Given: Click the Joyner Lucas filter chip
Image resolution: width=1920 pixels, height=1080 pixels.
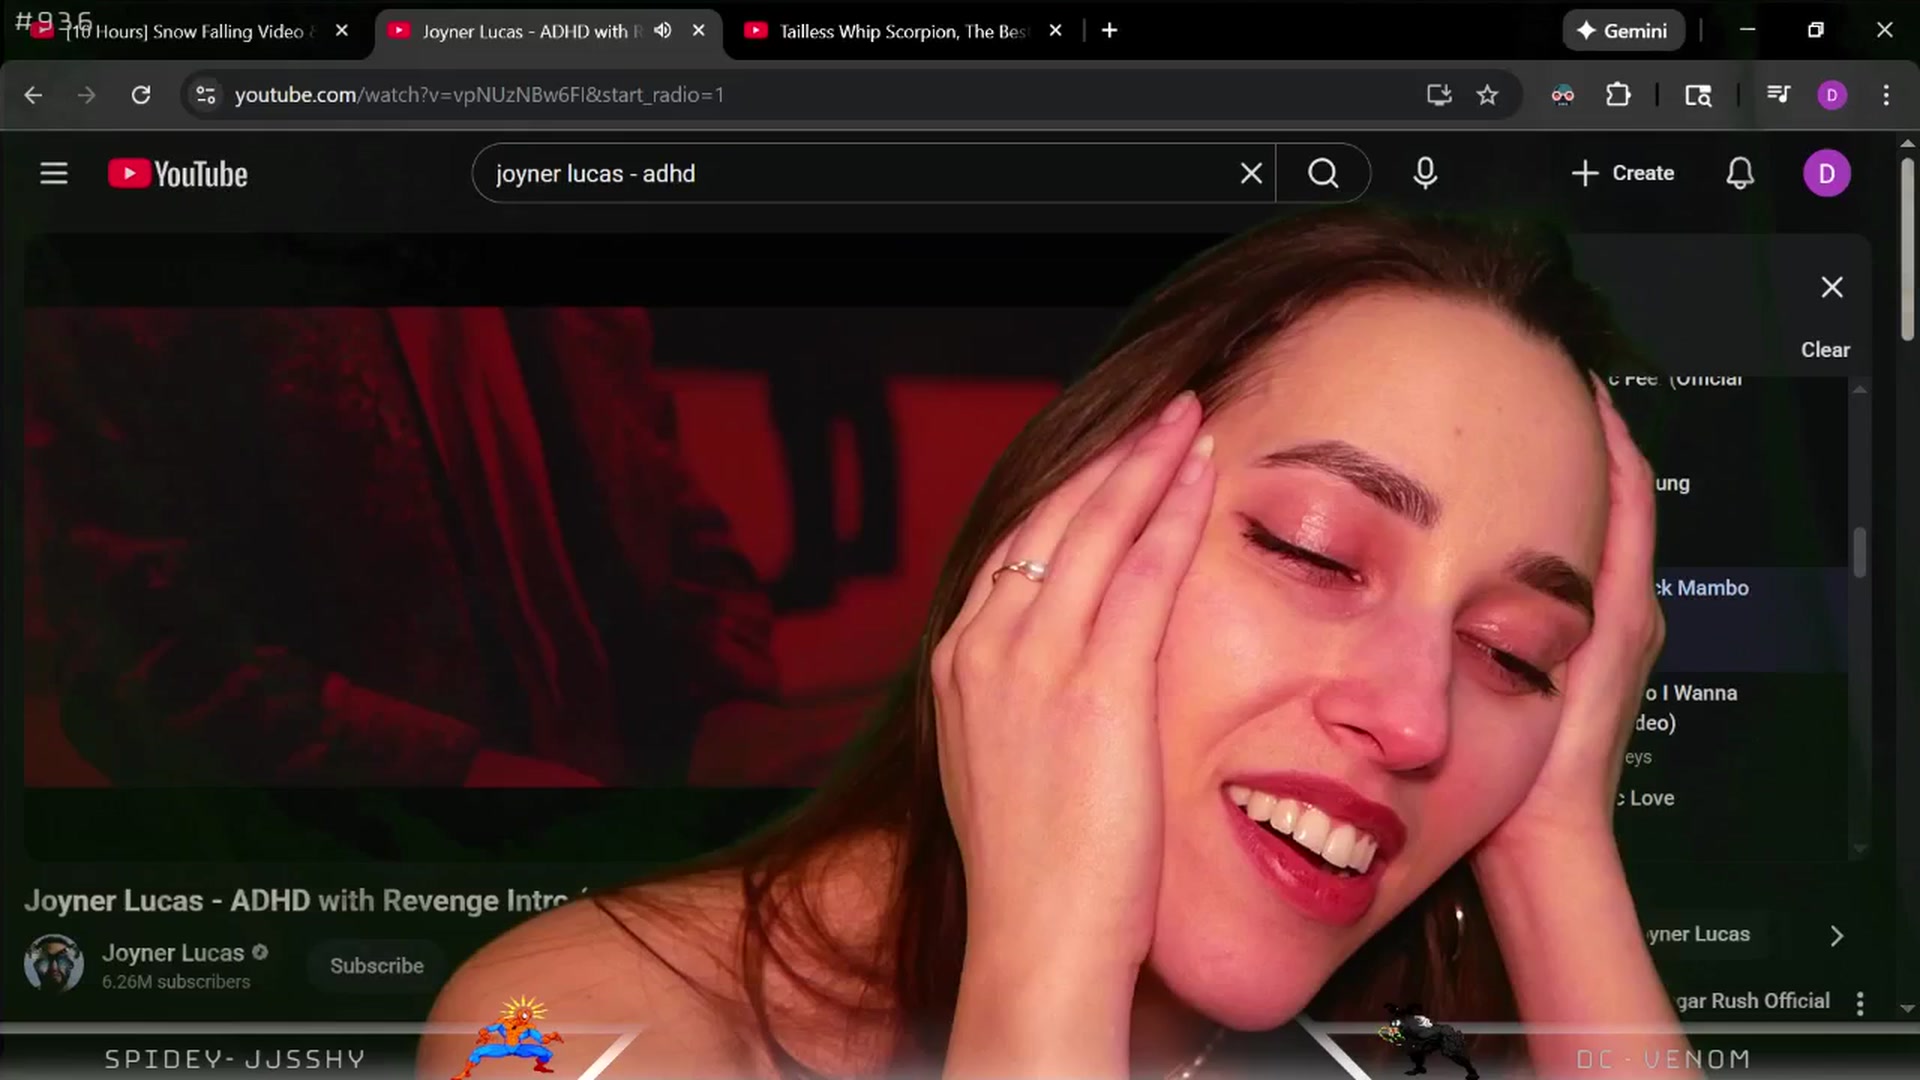Looking at the screenshot, I should pyautogui.click(x=1698, y=935).
